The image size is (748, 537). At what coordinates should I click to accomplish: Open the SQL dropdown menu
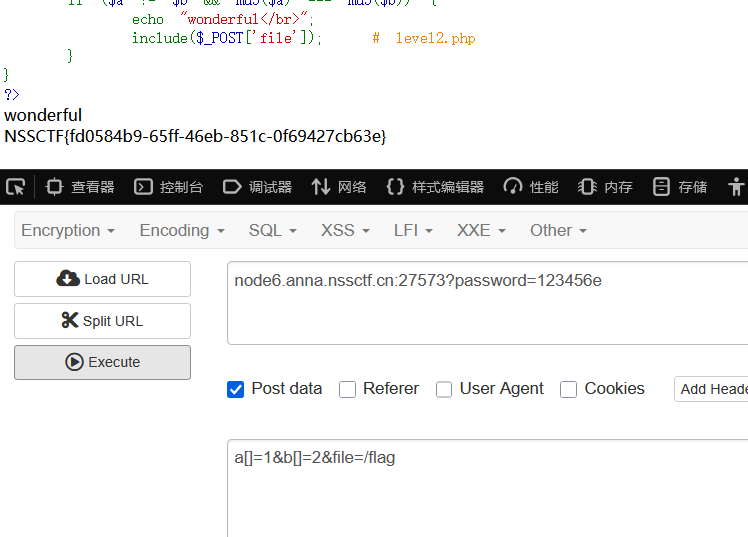[273, 230]
